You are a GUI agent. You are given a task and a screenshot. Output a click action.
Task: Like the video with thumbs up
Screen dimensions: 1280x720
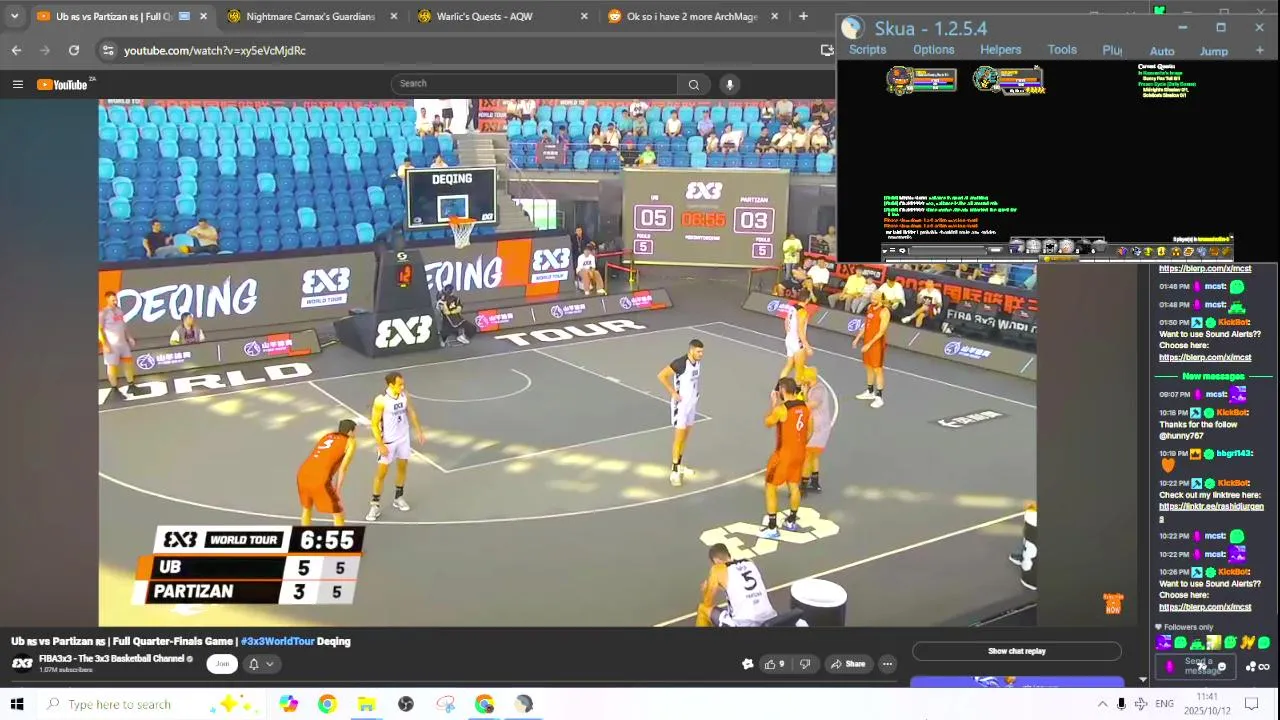tap(774, 664)
